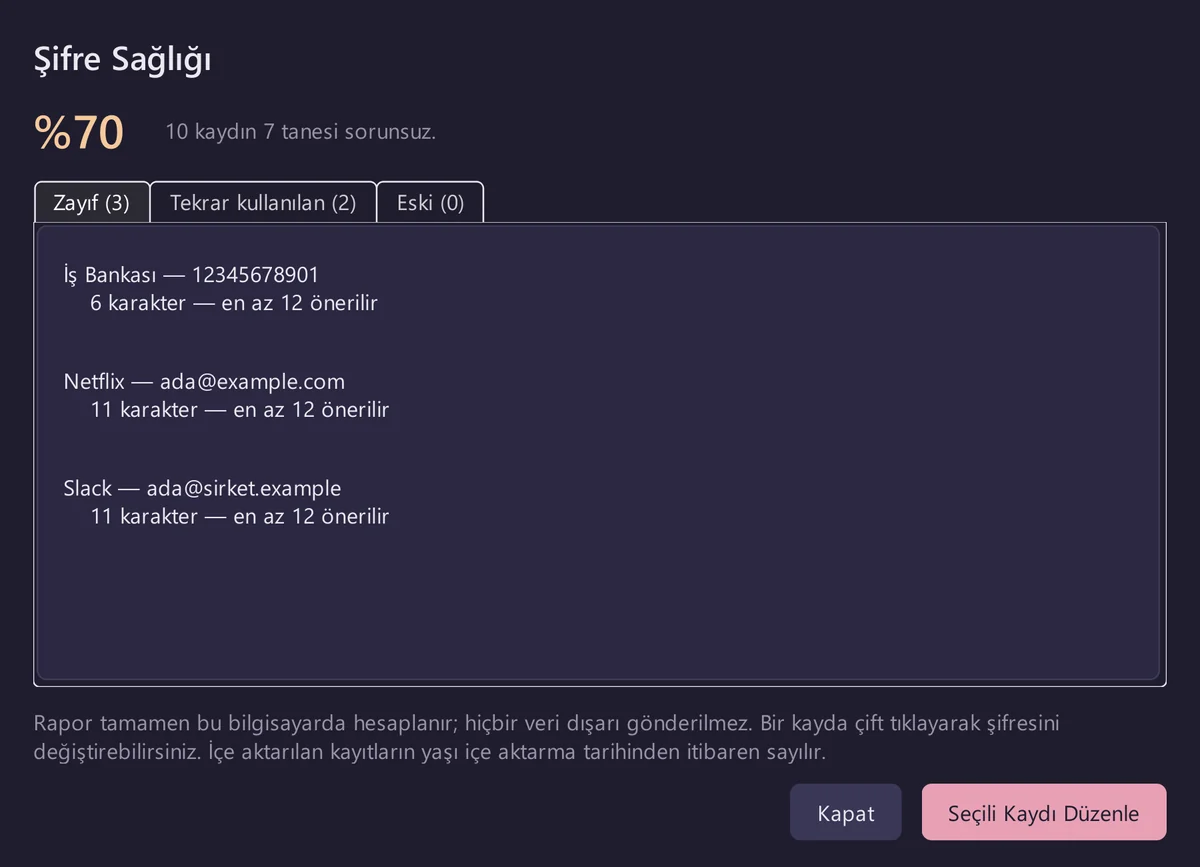This screenshot has height=867, width=1200.
Task: Select the İş Bankası weak password entry
Action: tap(597, 288)
